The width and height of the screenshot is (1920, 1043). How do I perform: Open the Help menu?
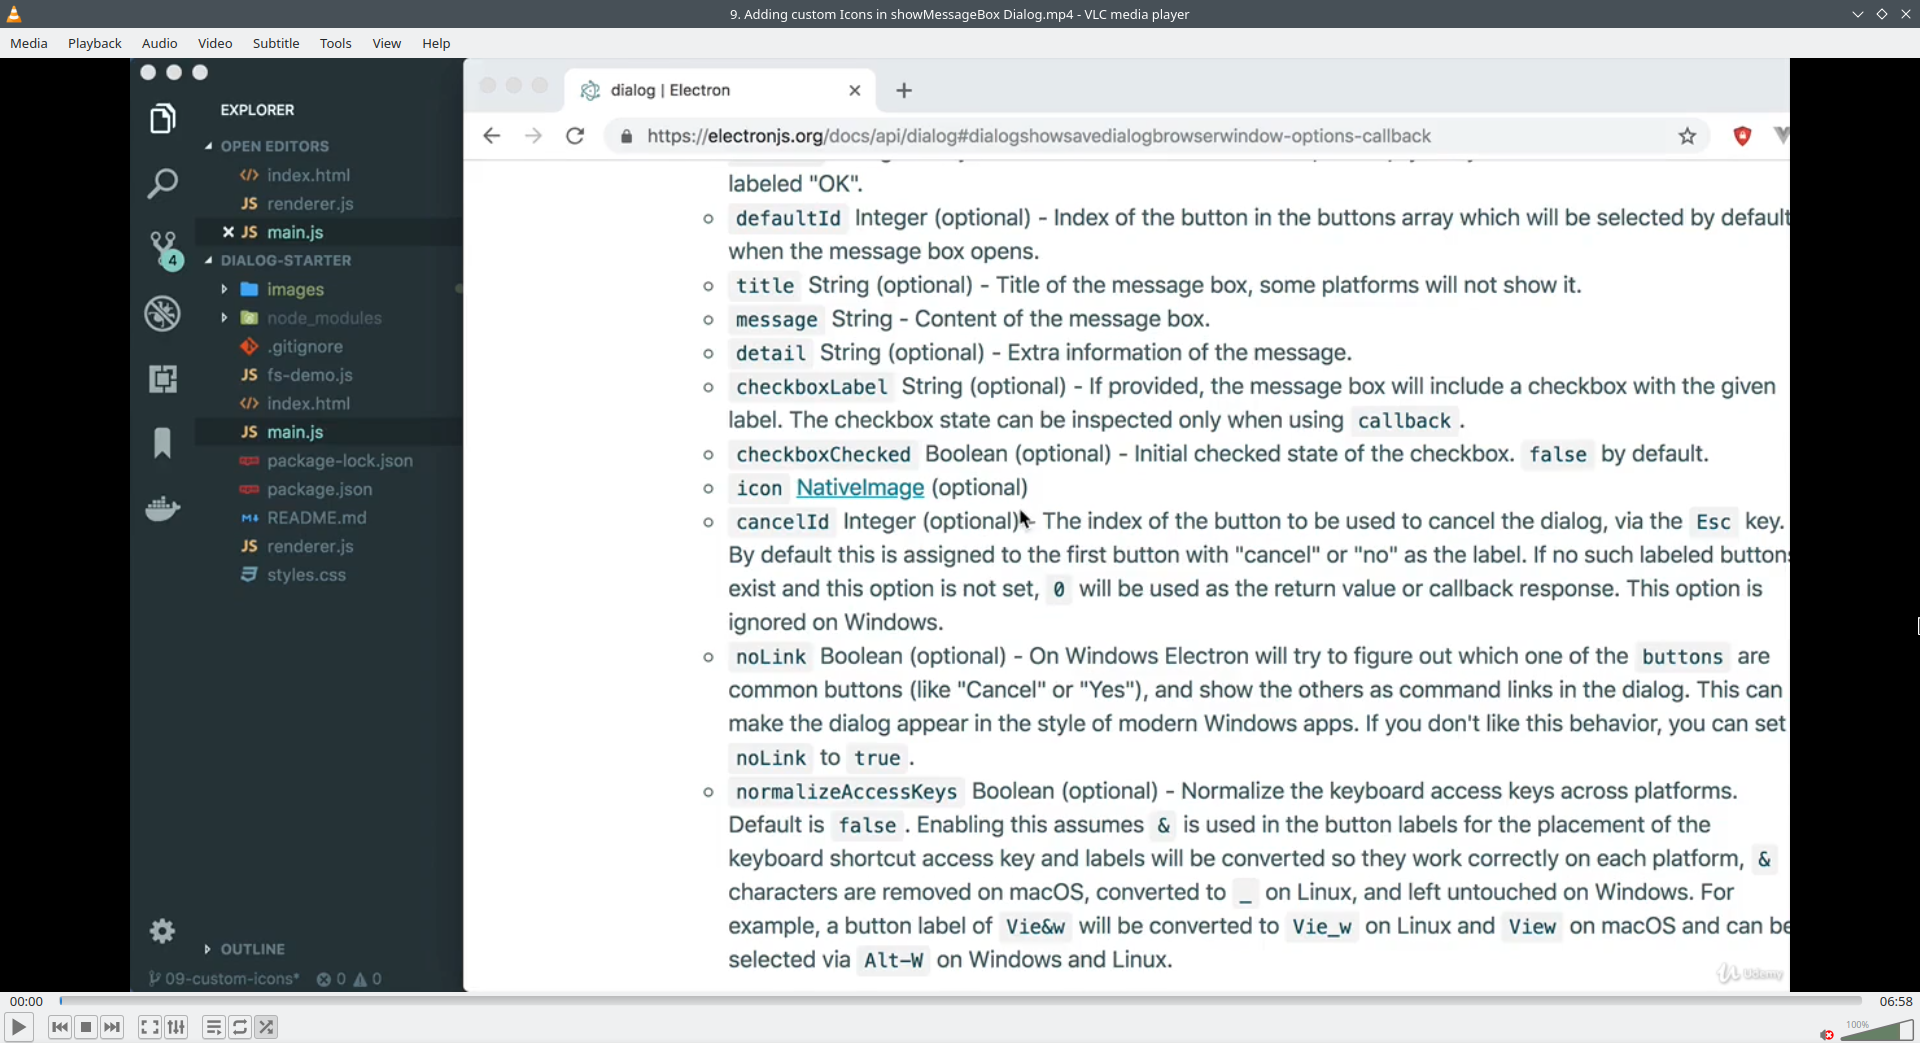(436, 43)
